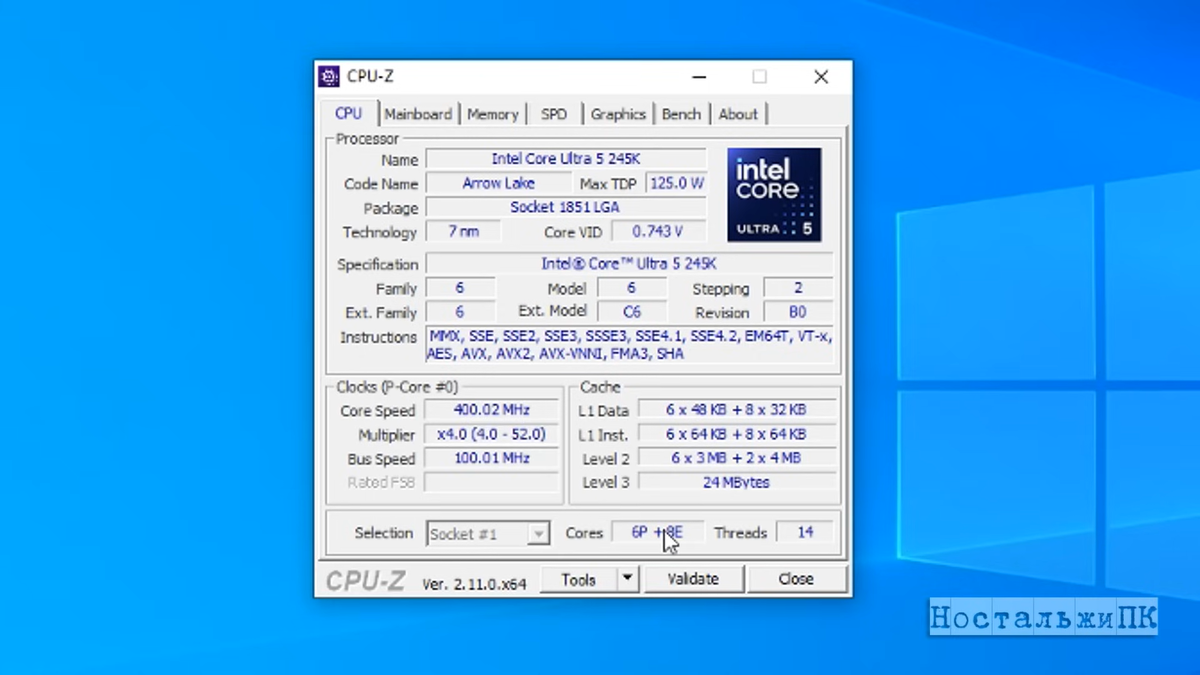Click the Core Speed value field
1200x675 pixels.
[492, 410]
